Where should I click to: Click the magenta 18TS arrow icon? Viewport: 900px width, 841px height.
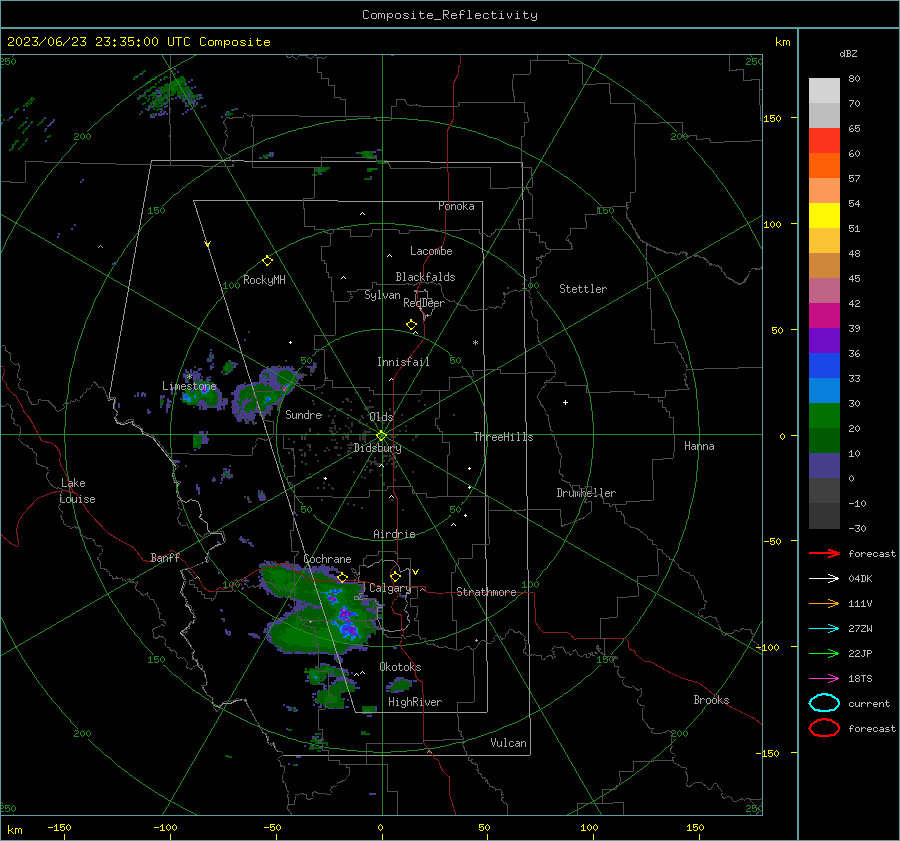824,679
